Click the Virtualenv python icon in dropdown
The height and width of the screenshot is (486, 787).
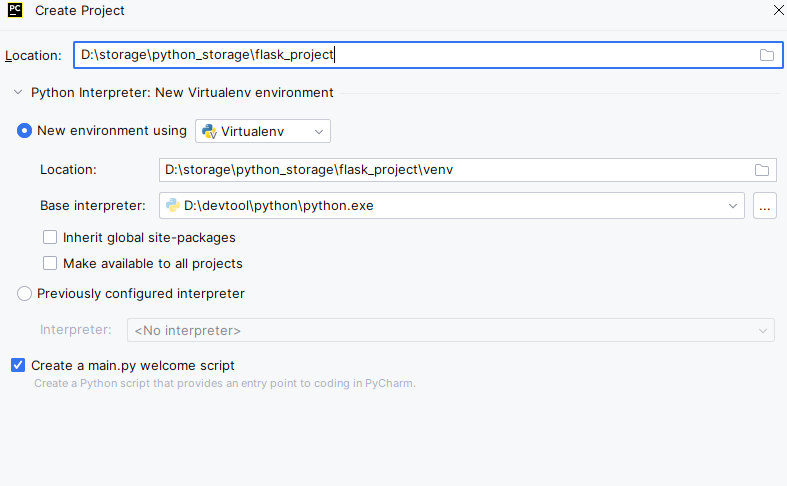(209, 131)
